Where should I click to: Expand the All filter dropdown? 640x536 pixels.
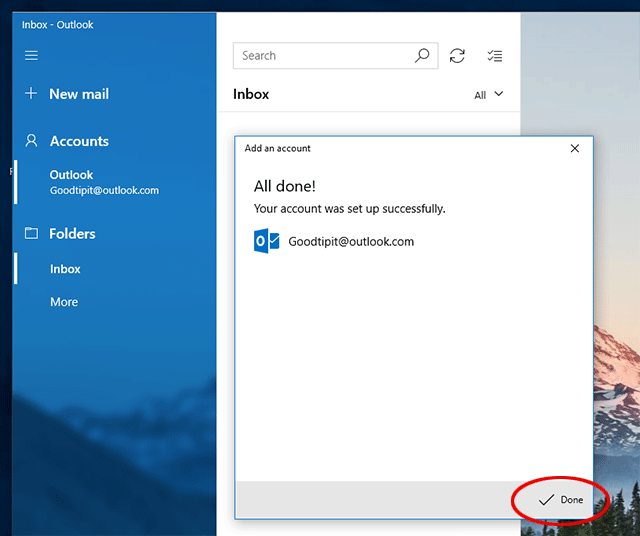coord(489,95)
